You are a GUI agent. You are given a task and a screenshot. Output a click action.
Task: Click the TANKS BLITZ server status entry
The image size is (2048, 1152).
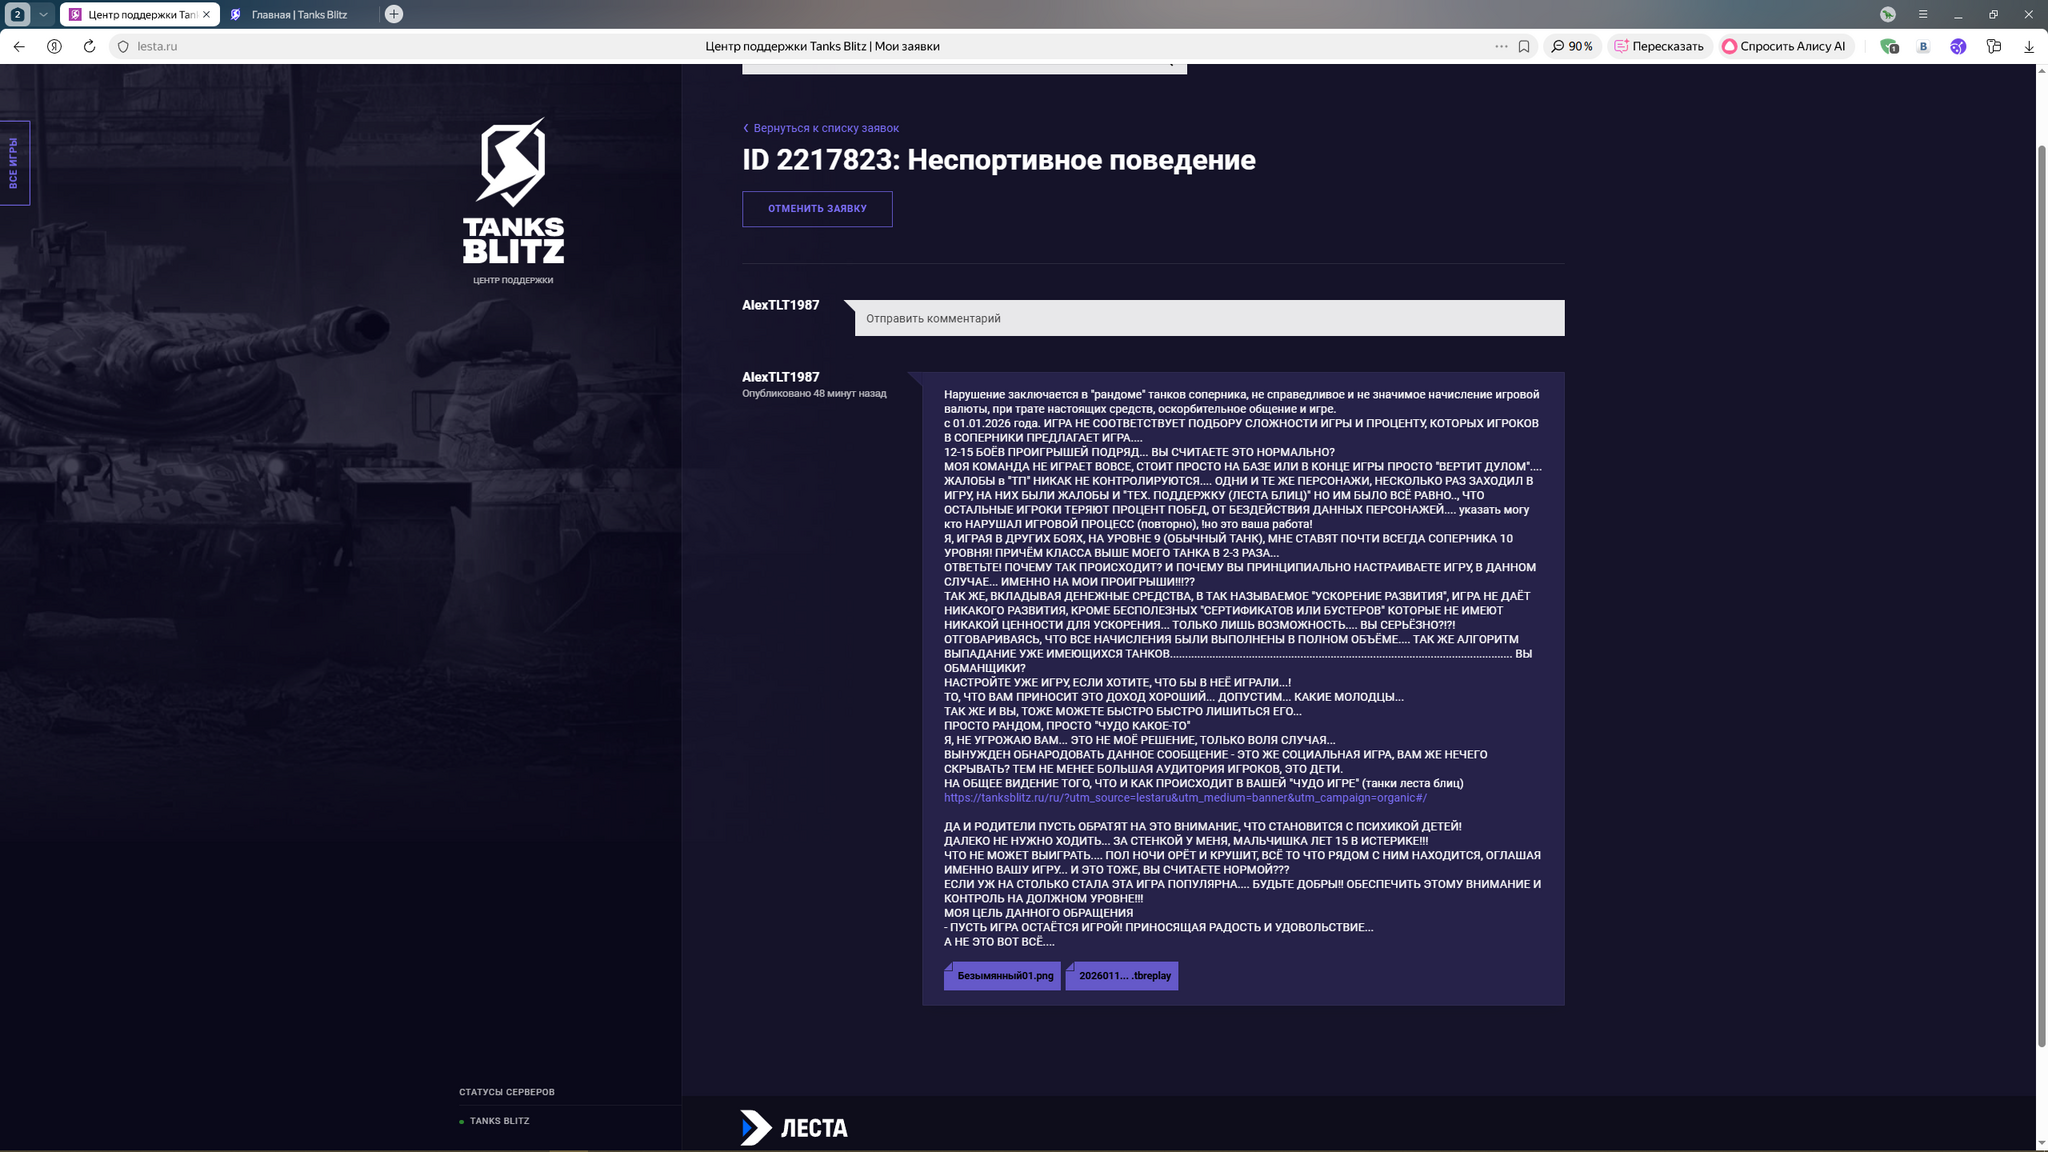point(499,1121)
